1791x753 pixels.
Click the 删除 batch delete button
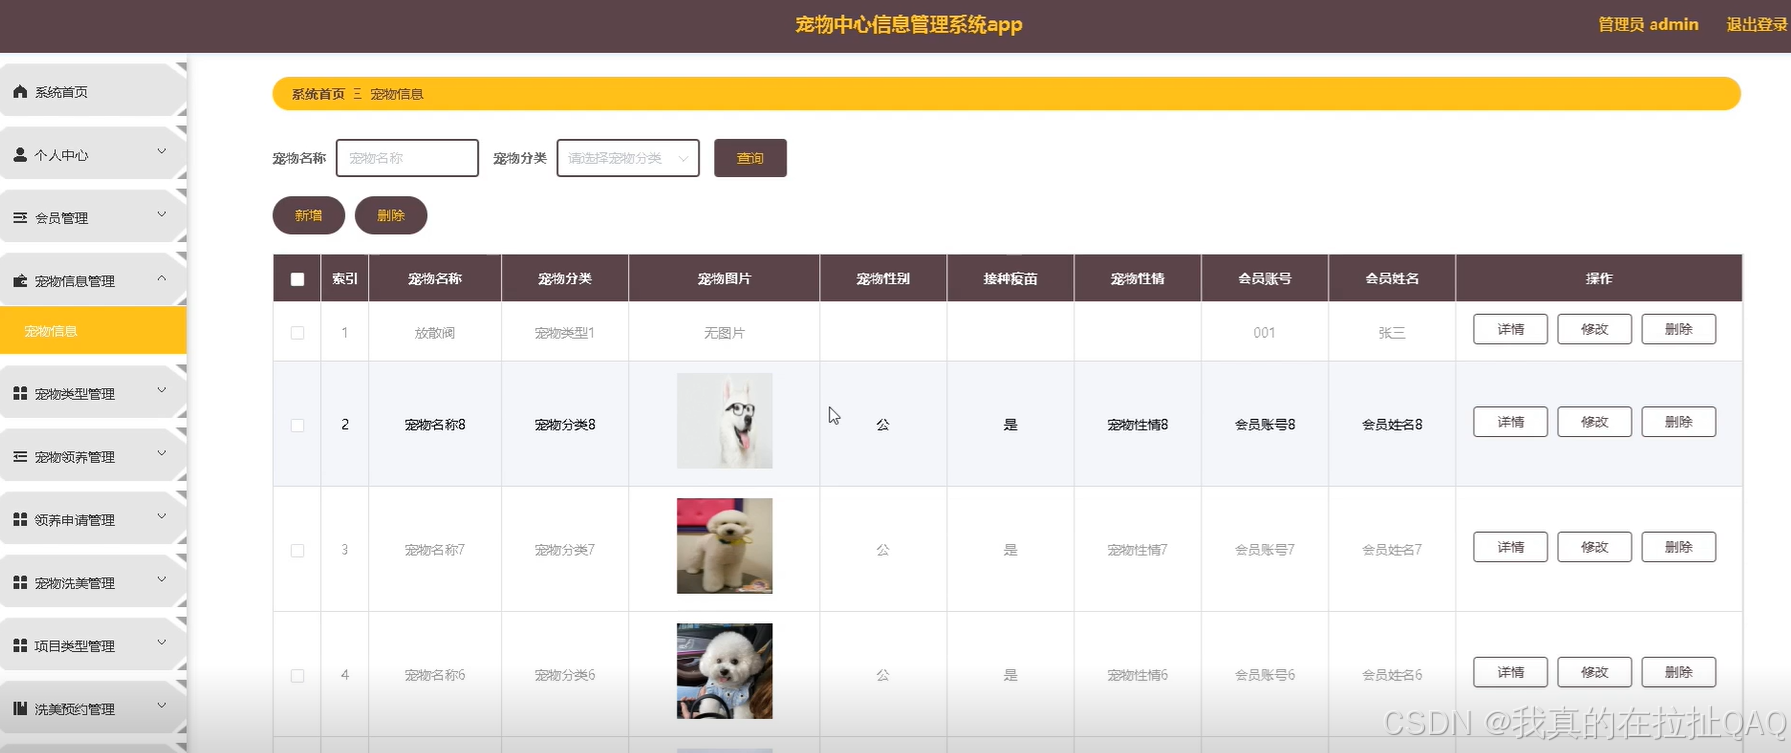[391, 215]
